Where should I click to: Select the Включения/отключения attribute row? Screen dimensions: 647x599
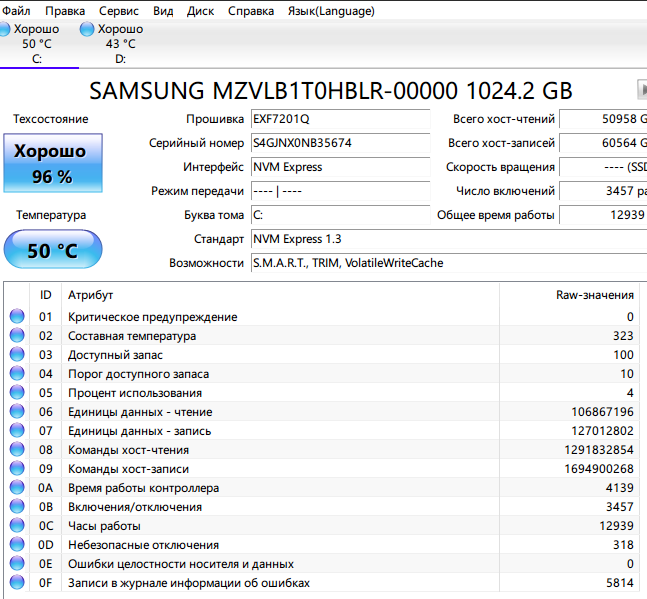pyautogui.click(x=300, y=507)
